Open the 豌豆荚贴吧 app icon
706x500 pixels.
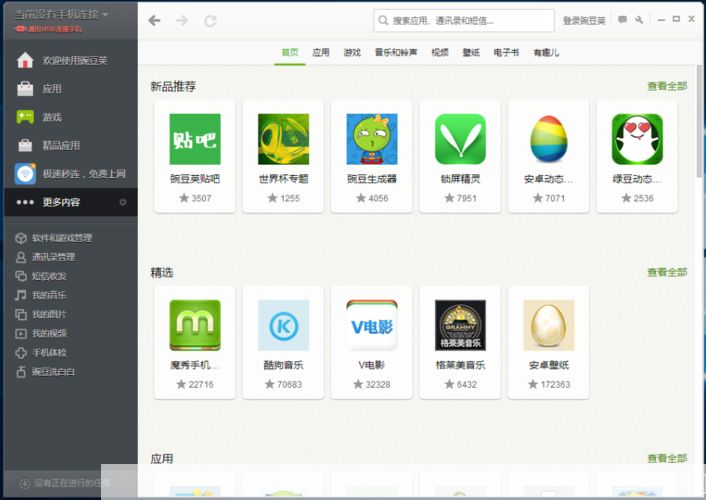(x=195, y=139)
